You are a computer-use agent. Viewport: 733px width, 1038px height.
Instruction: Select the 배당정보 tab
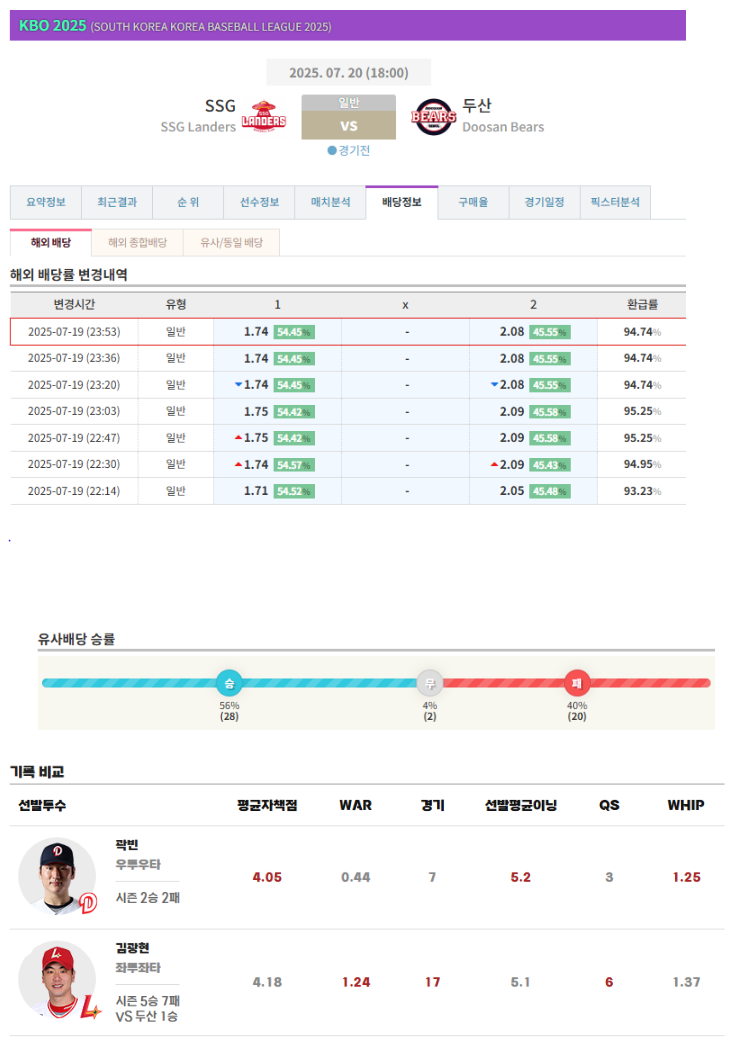(x=402, y=203)
